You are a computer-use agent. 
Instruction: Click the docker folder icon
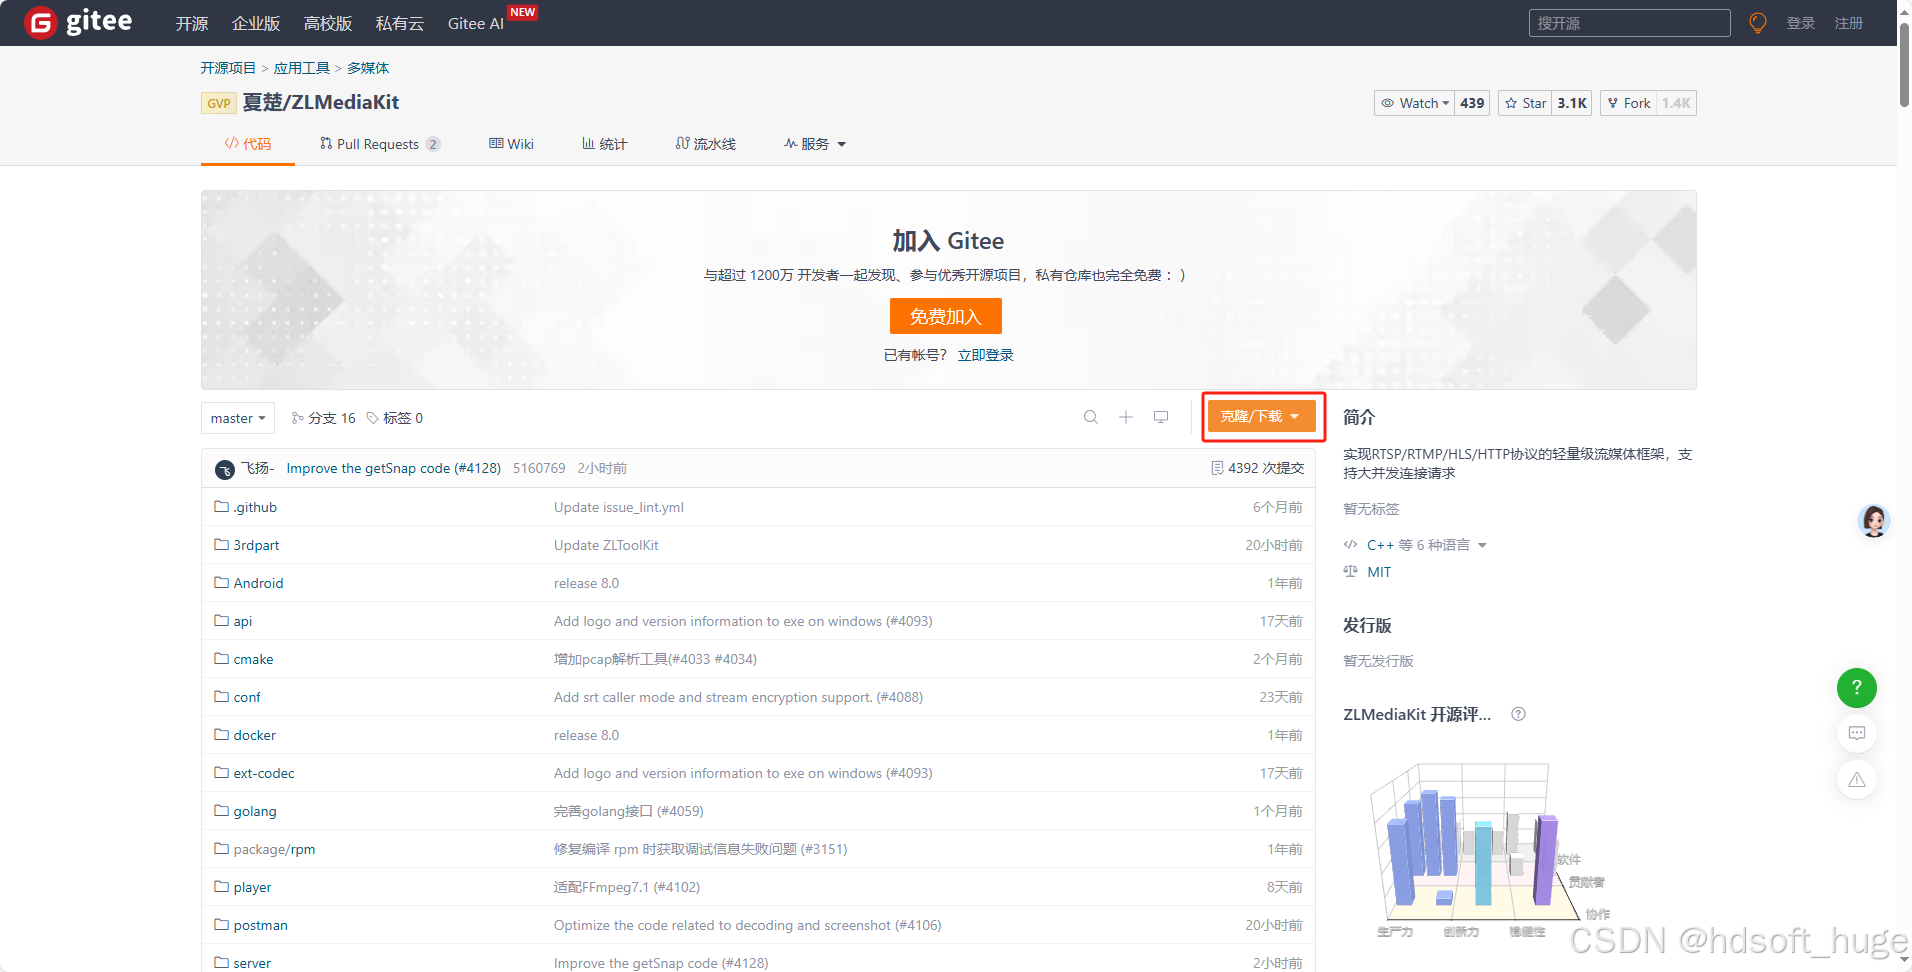click(x=222, y=734)
